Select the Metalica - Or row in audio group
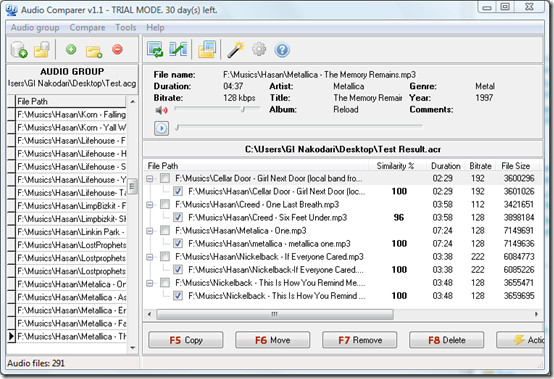The image size is (554, 379). click(71, 284)
